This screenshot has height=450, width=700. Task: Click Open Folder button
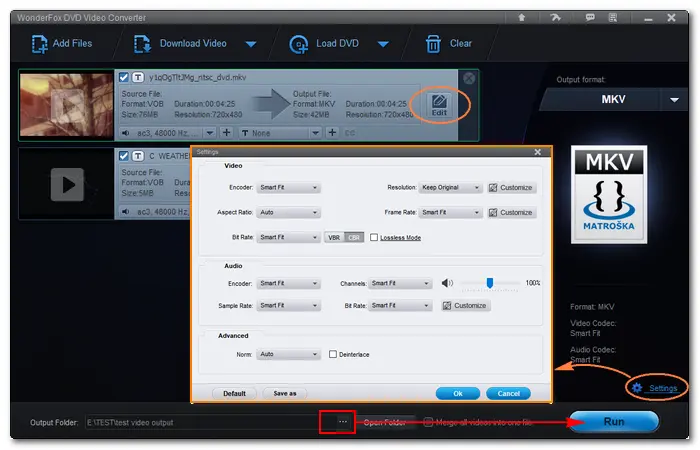[x=384, y=422]
